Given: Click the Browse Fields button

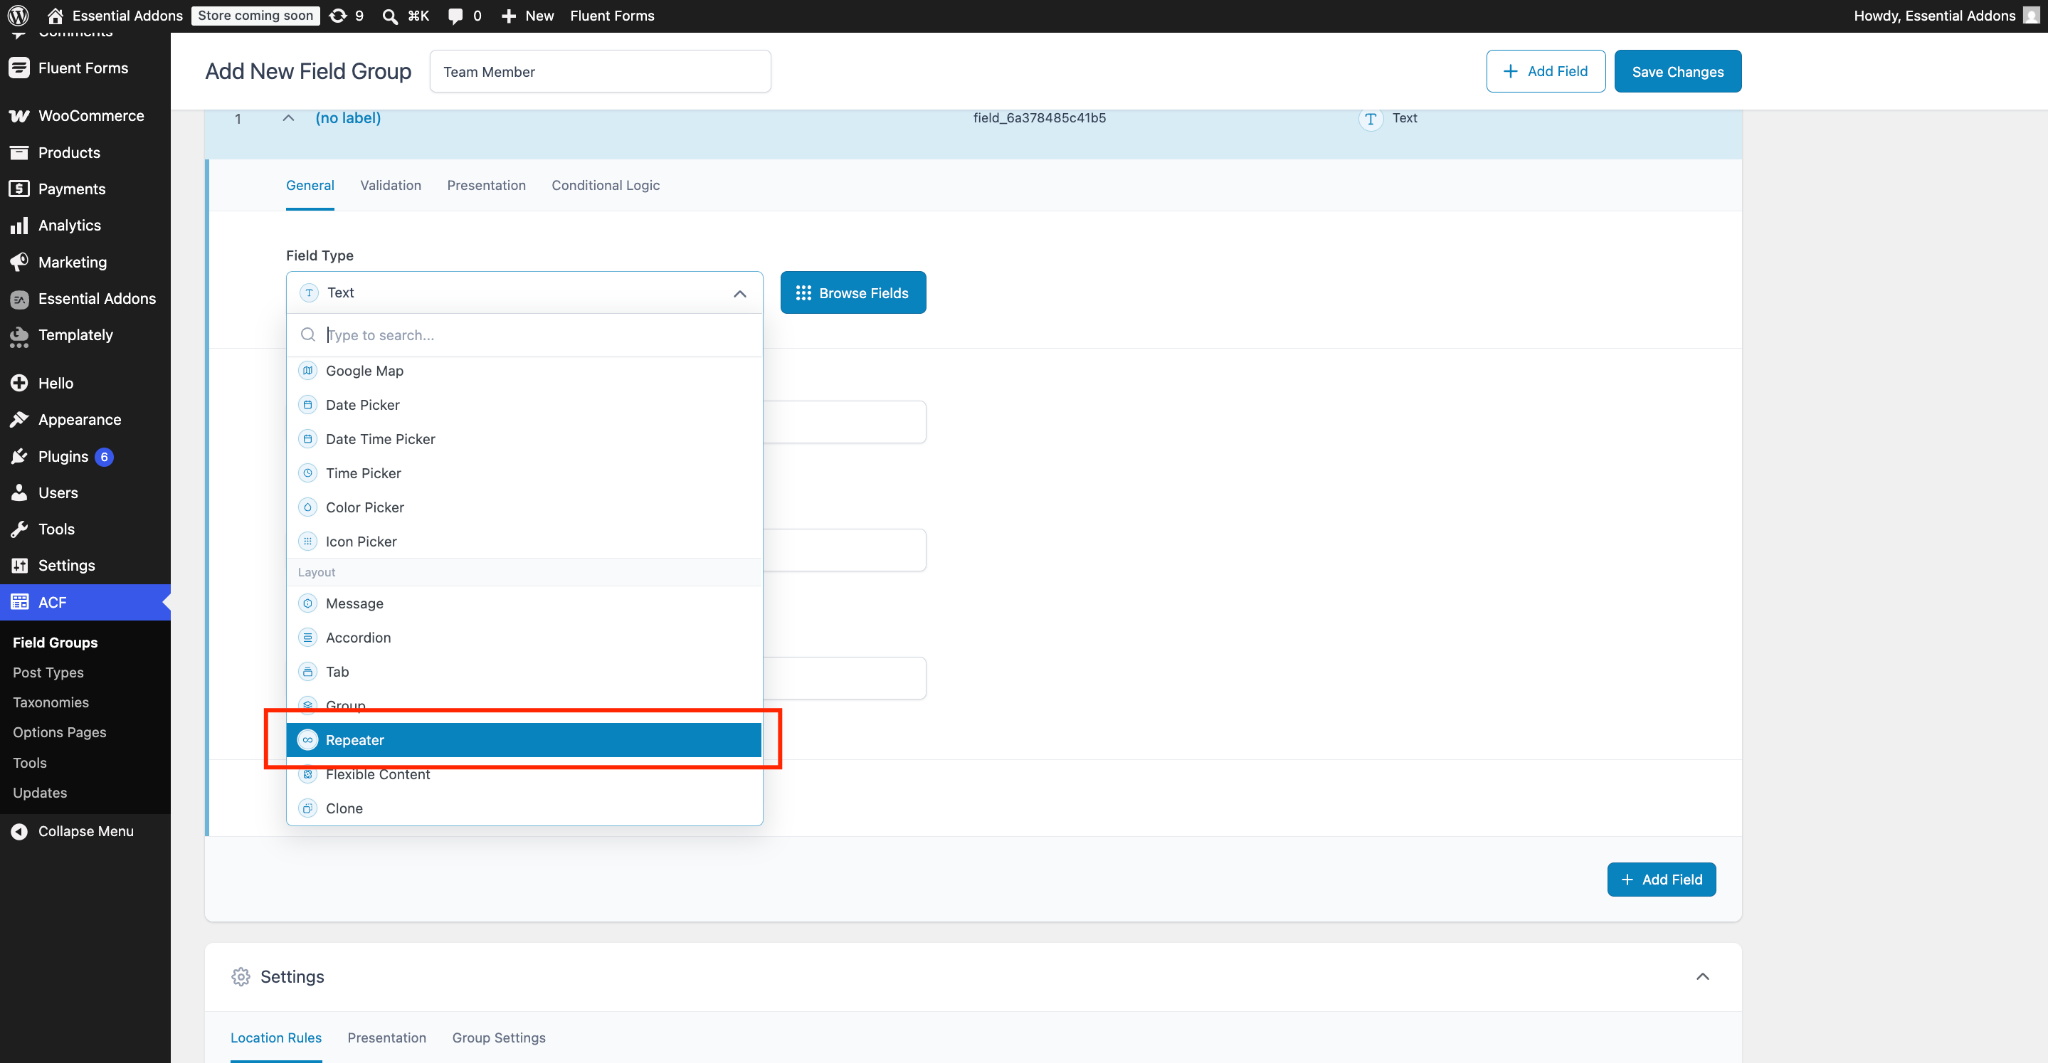Looking at the screenshot, I should 853,293.
